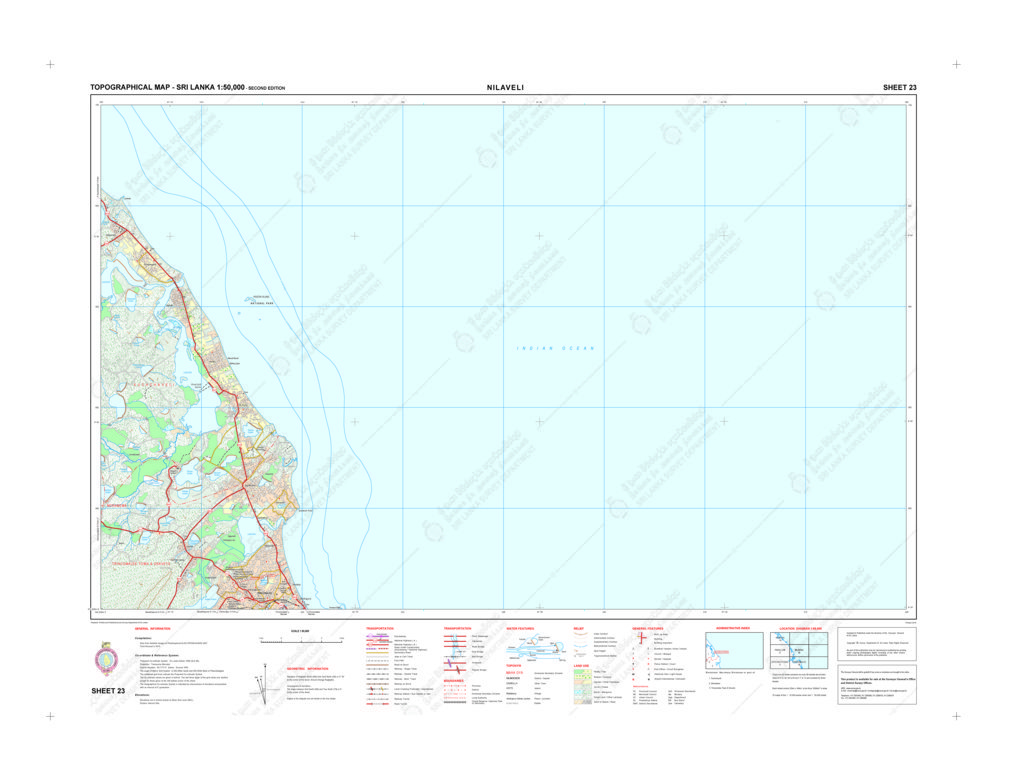Click the Co-ordinate & Reference System subheading
1023x768 pixels.
point(157,655)
